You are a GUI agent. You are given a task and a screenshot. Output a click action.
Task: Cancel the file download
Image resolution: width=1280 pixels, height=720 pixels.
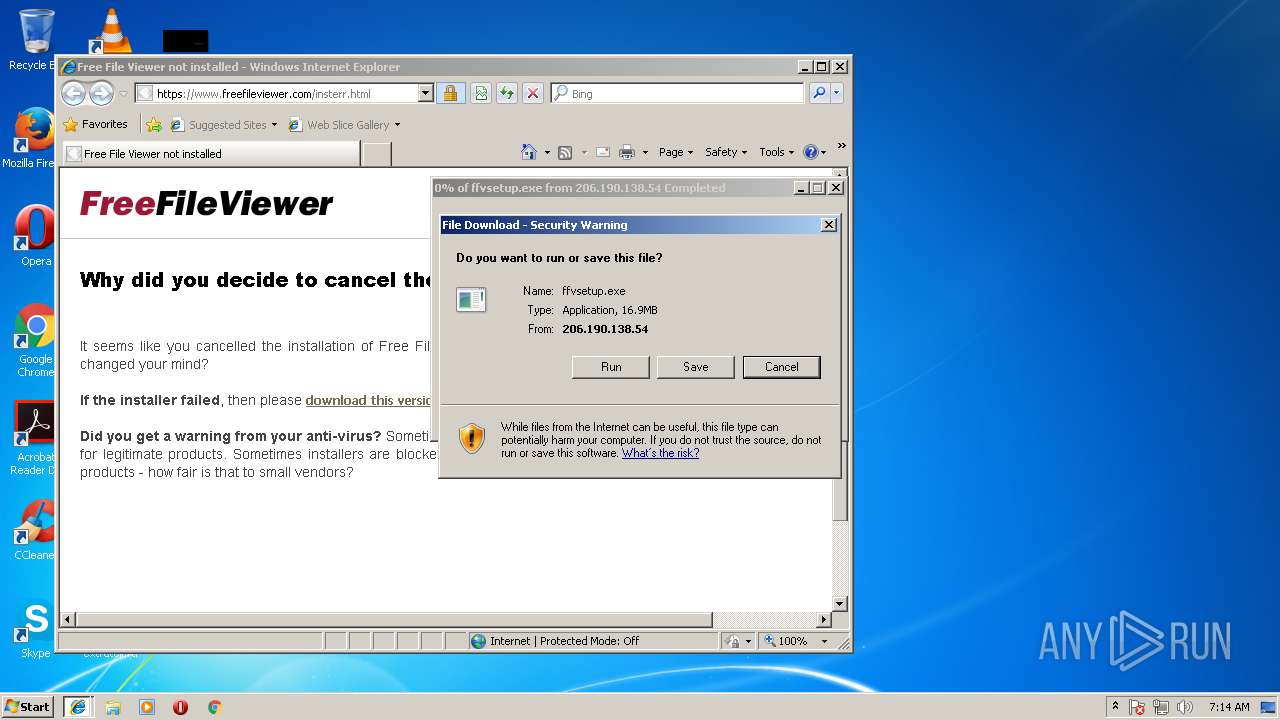pos(782,367)
